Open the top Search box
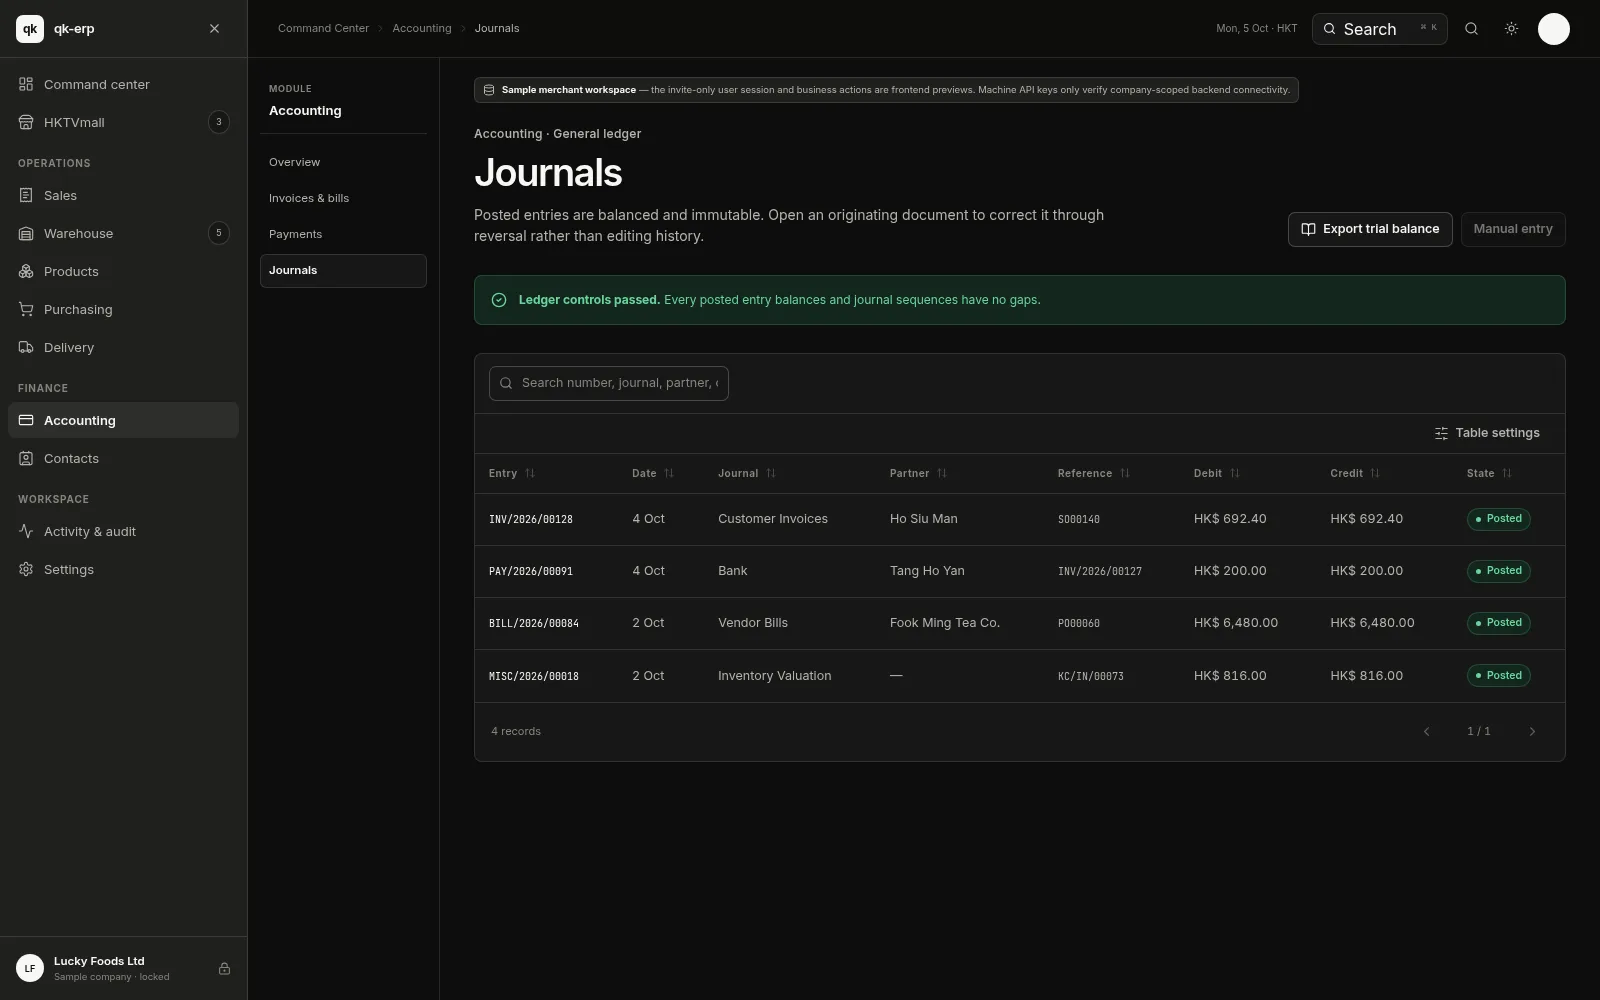The width and height of the screenshot is (1600, 1000). pos(1379,29)
